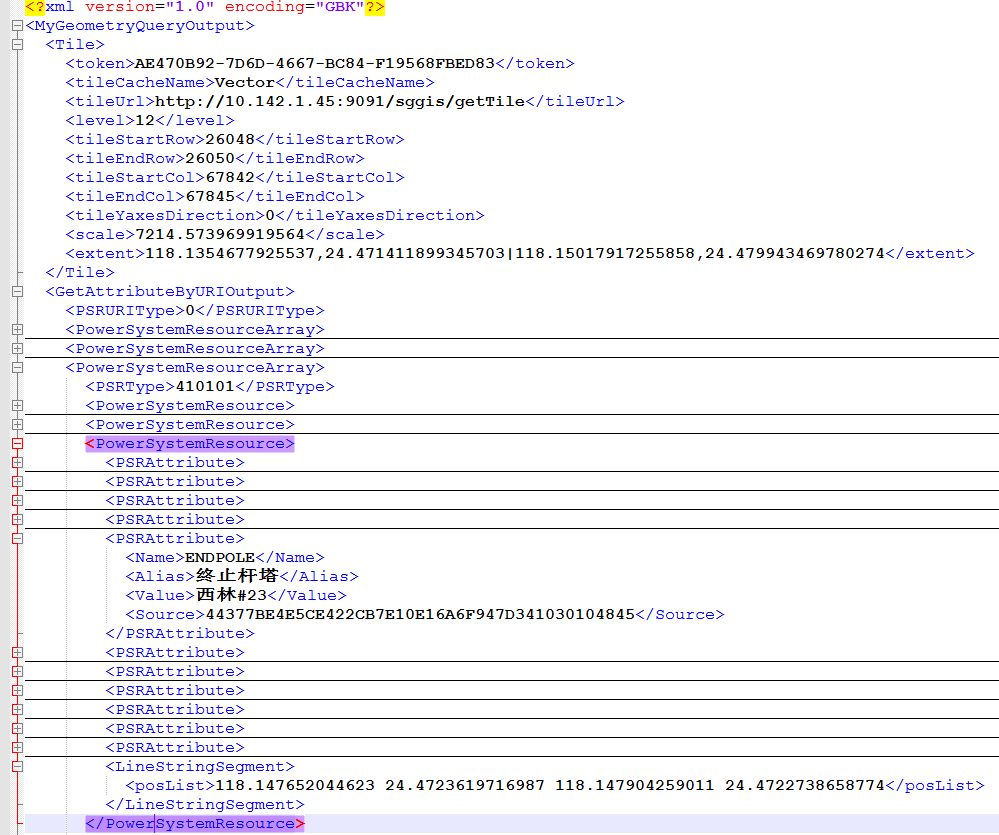Click the opening <MyGeometryQueryOutput> tag
The image size is (999, 835).
pos(140,26)
